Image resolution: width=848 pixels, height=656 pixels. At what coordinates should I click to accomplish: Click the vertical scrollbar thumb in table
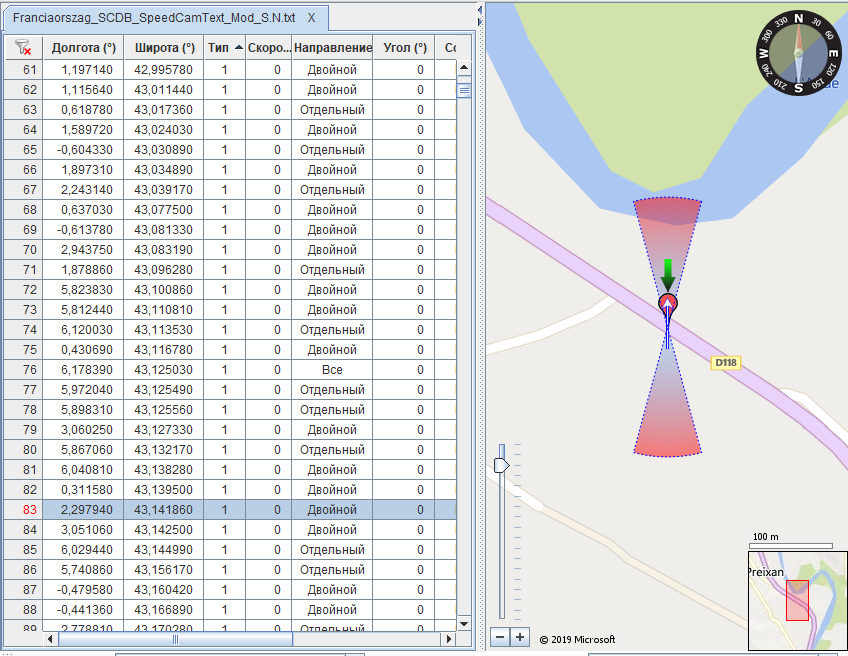pyautogui.click(x=464, y=90)
